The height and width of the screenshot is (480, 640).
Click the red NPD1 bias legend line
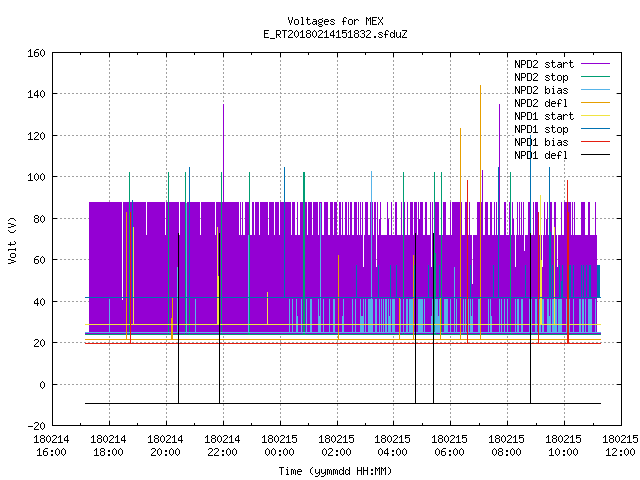point(595,142)
